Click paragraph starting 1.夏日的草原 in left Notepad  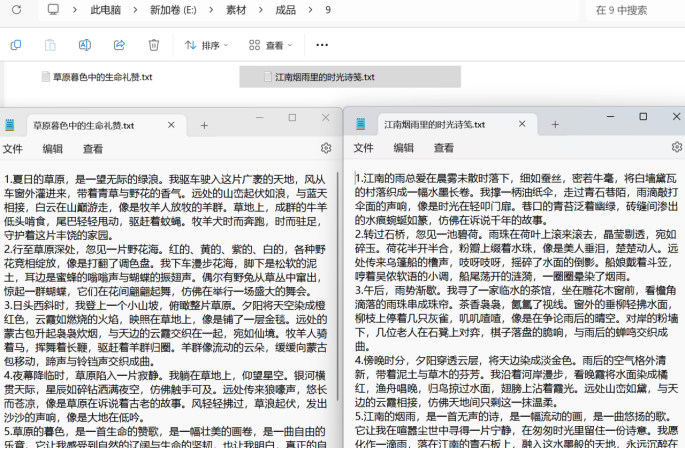coord(165,207)
